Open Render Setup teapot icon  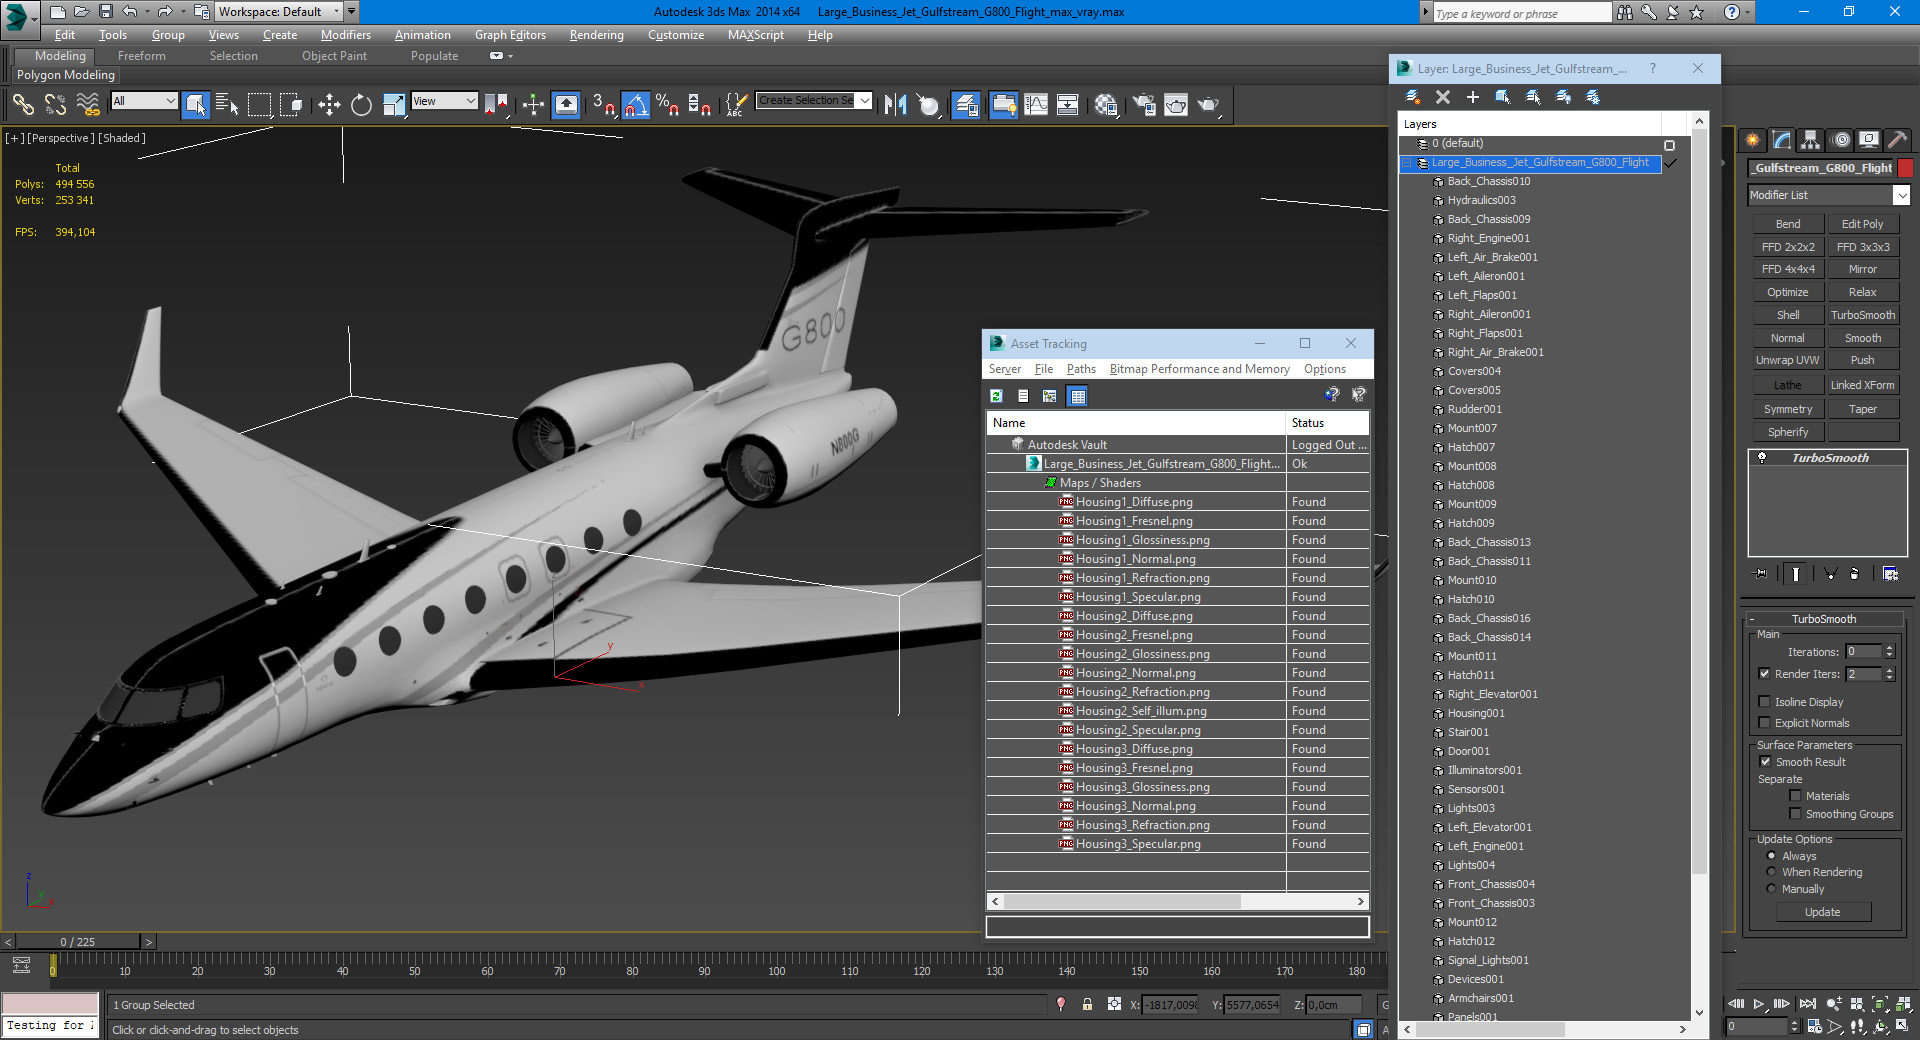coord(1144,104)
